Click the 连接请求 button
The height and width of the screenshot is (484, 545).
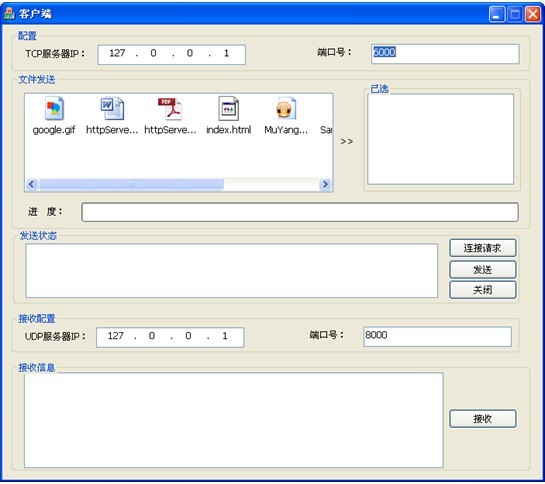pyautogui.click(x=482, y=248)
